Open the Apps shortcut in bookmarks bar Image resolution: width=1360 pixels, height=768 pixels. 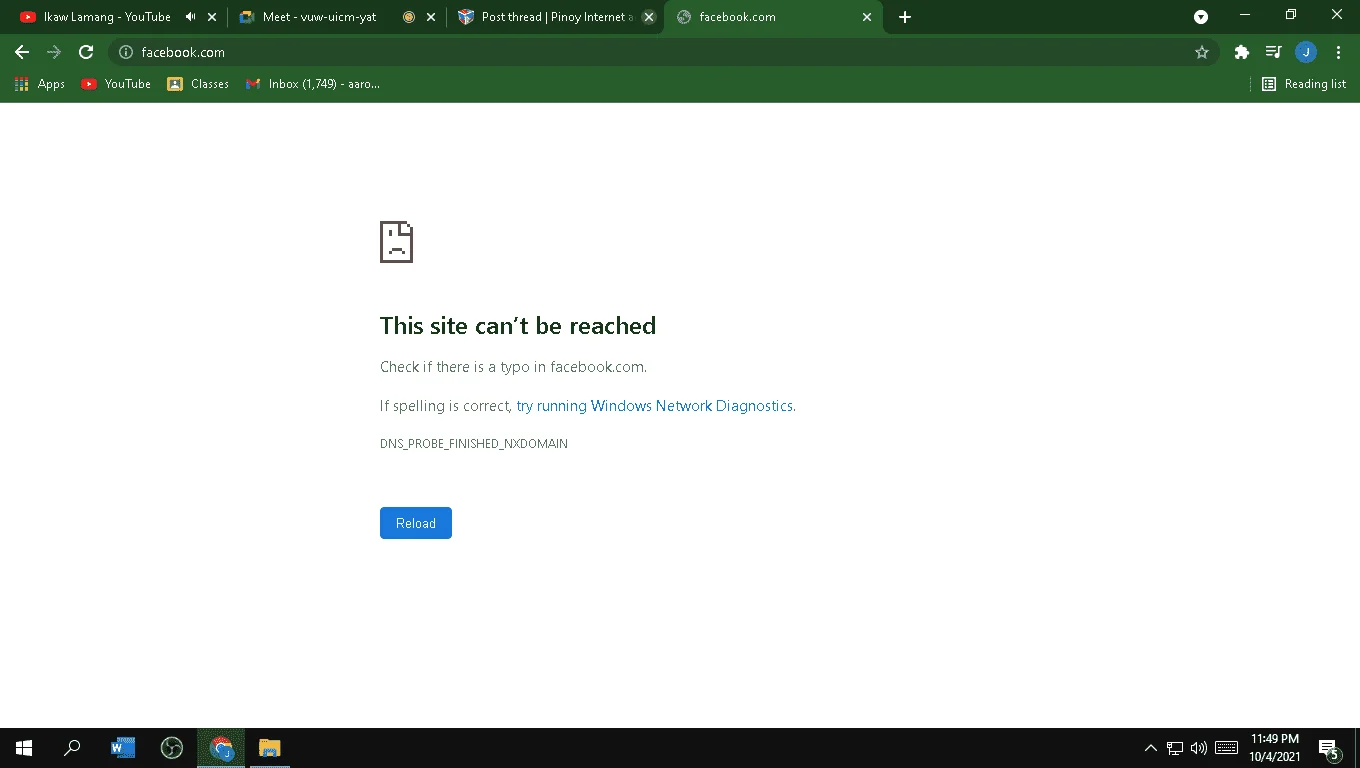pyautogui.click(x=40, y=84)
